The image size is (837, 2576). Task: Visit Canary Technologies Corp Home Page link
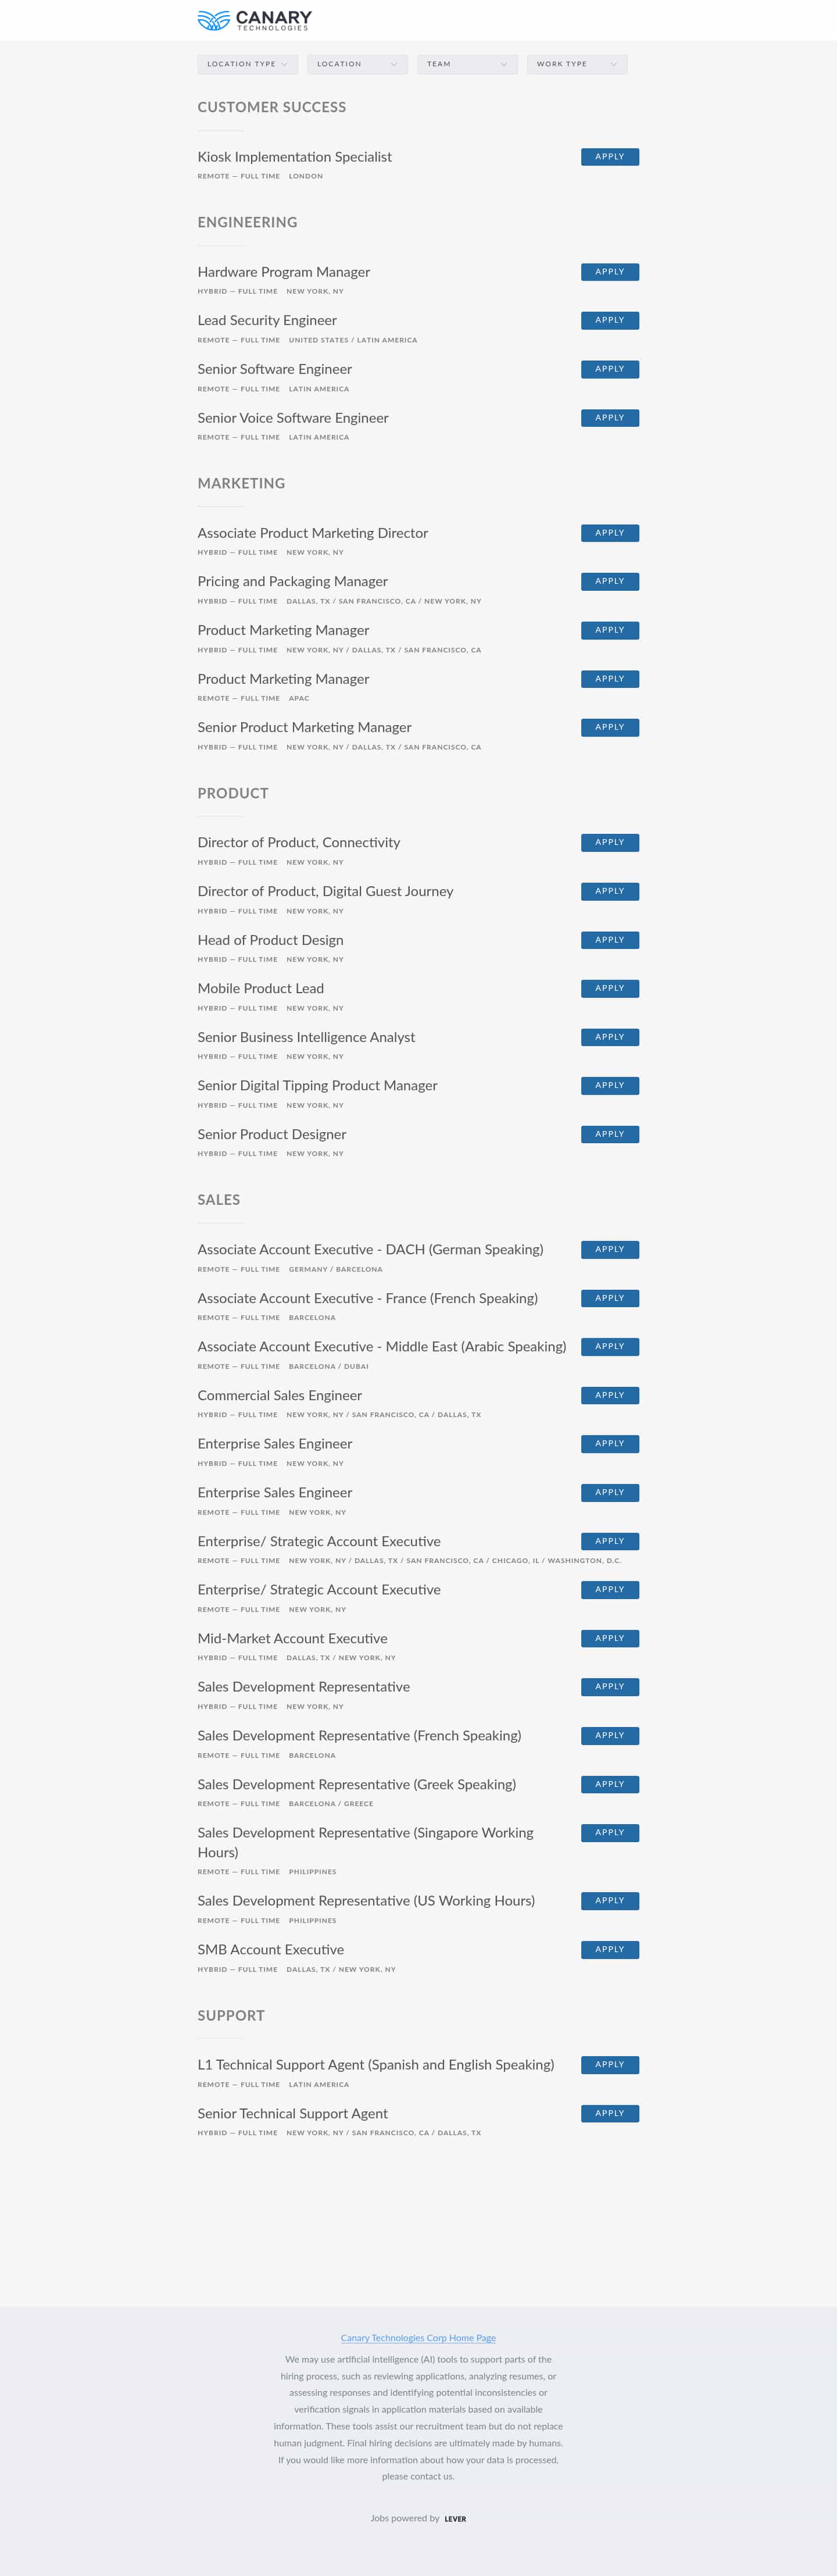(x=418, y=2338)
